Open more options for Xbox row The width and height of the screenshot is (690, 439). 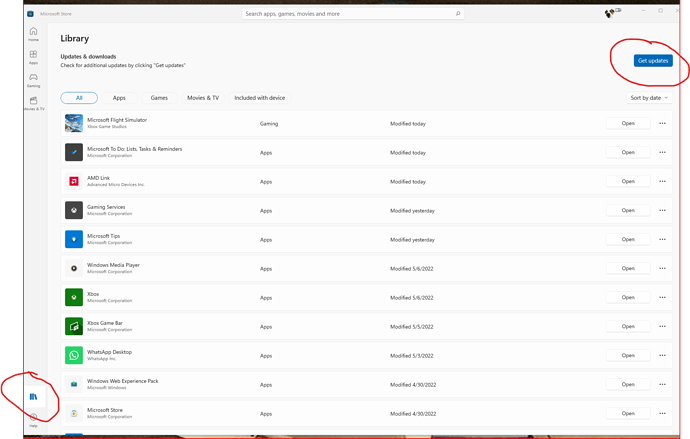(662, 298)
